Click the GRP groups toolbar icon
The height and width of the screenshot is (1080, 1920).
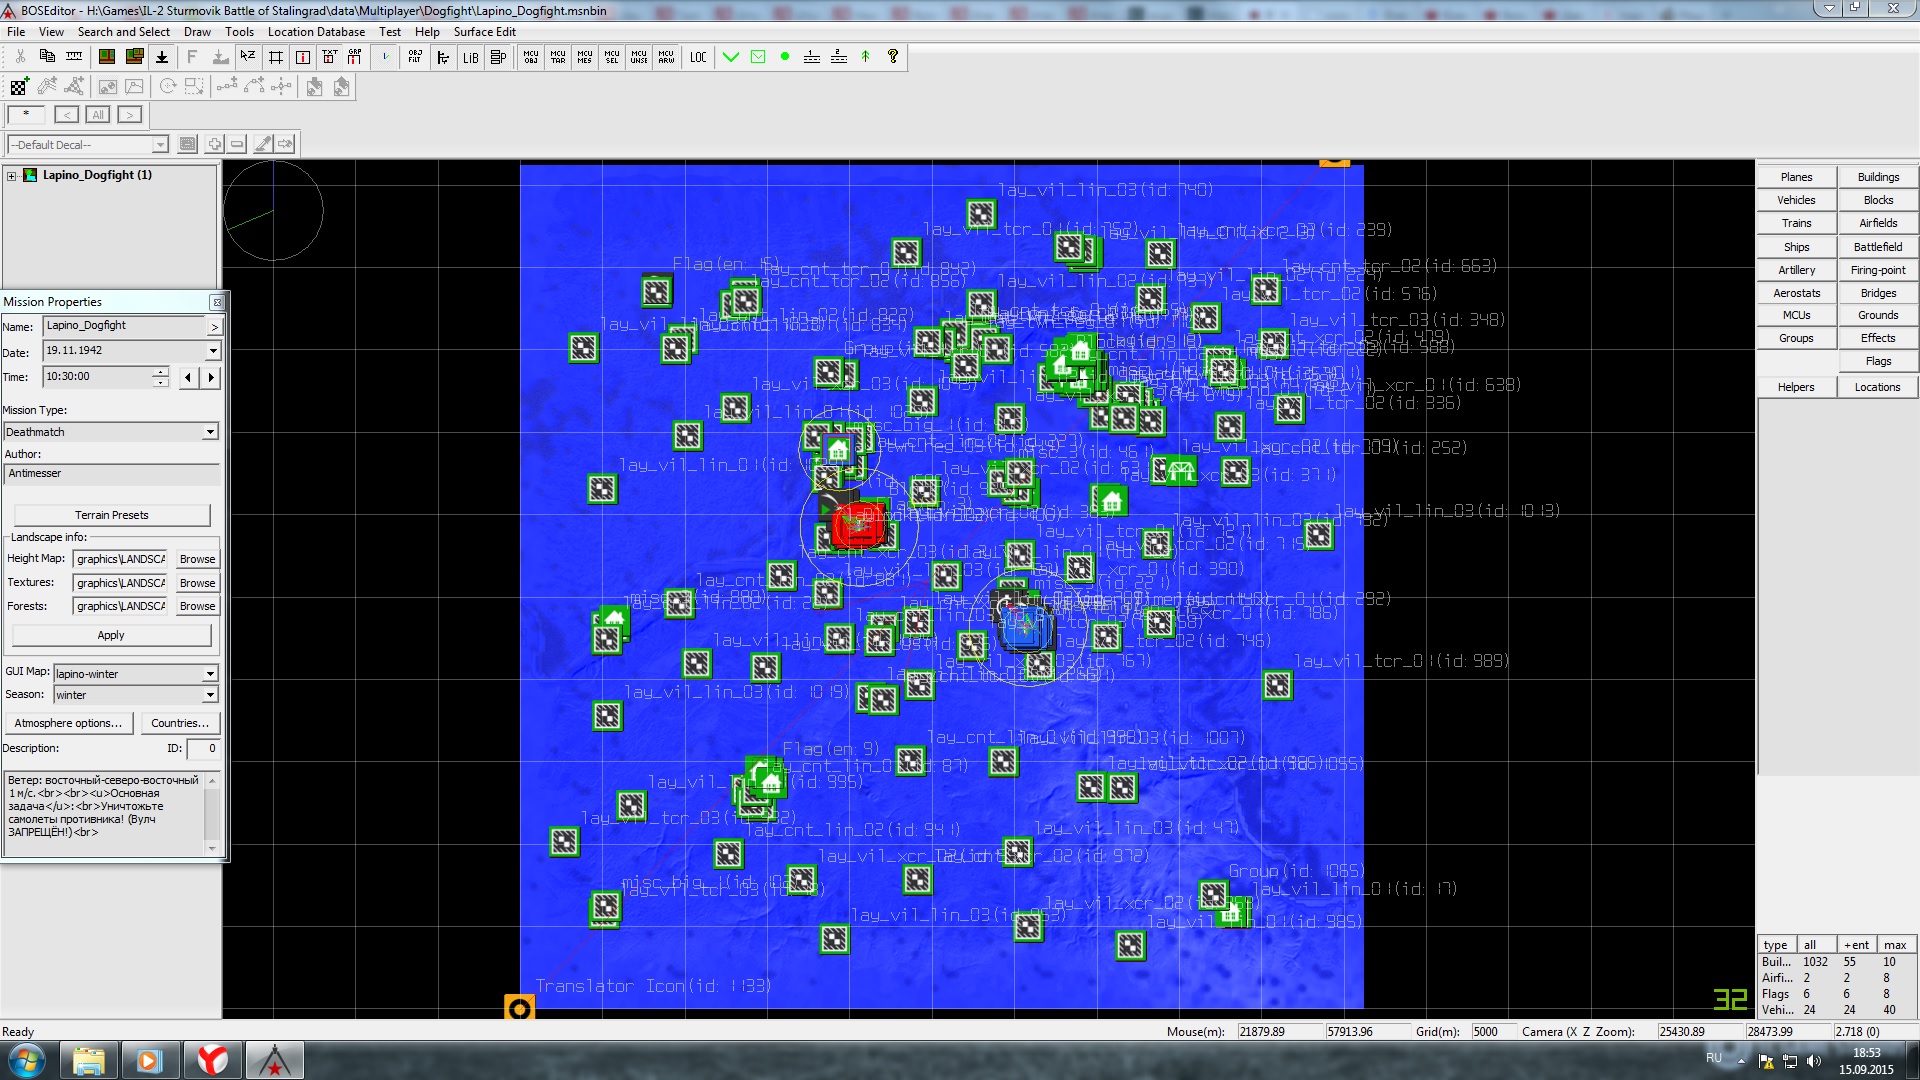(355, 57)
